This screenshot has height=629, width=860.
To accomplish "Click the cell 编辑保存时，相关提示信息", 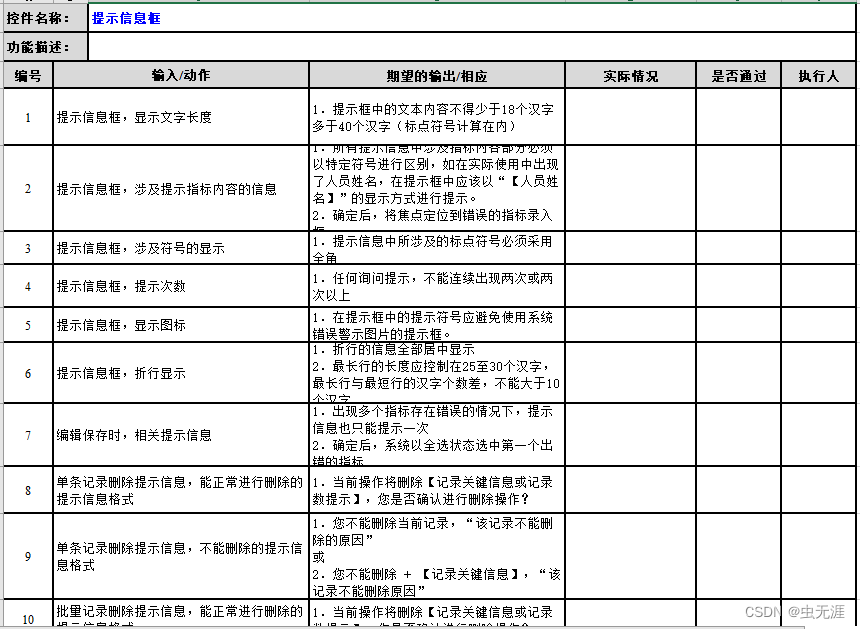I will point(181,435).
